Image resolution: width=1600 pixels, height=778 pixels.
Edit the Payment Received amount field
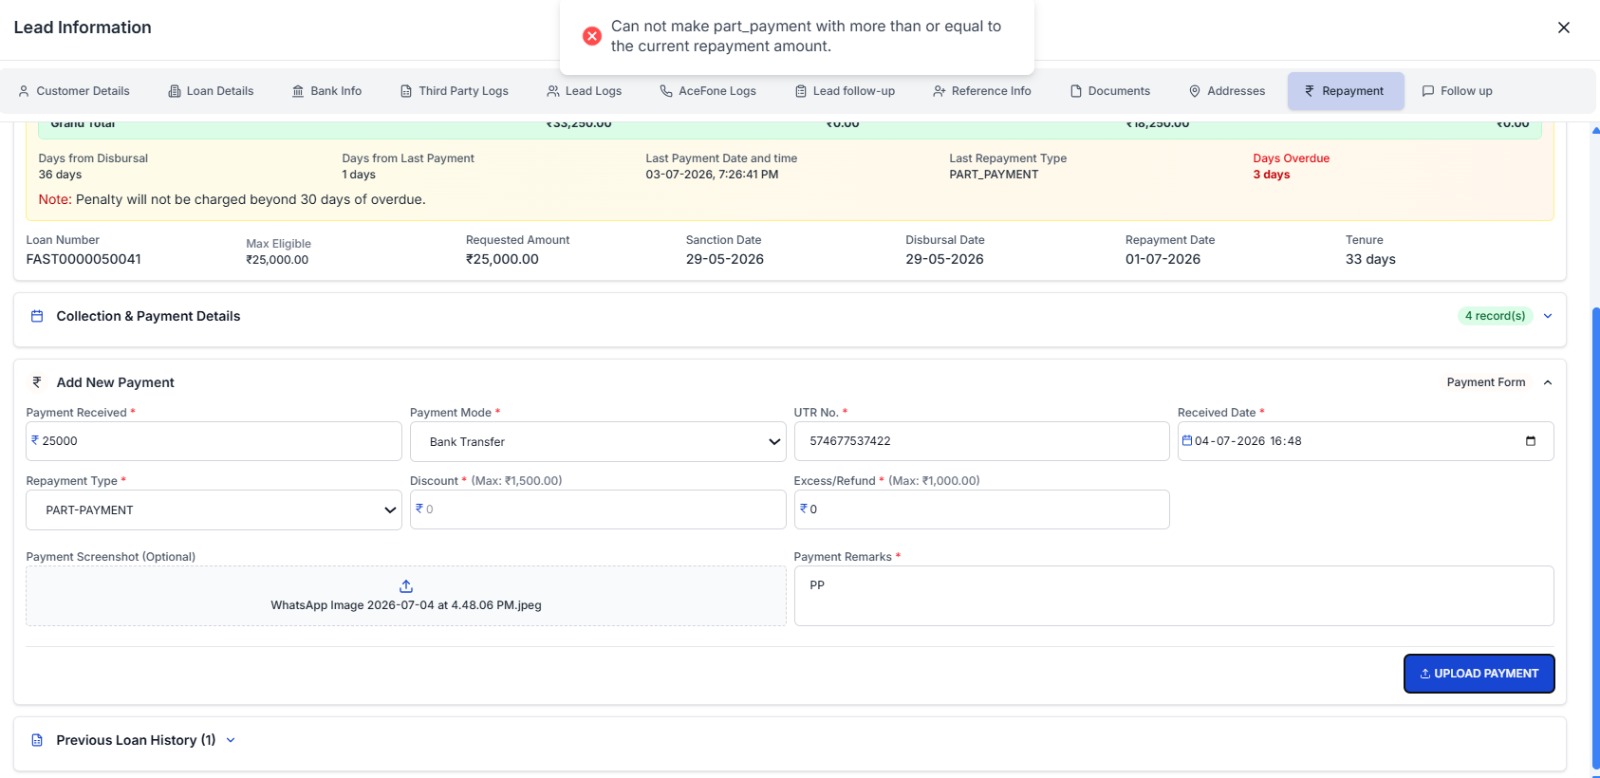tap(214, 441)
